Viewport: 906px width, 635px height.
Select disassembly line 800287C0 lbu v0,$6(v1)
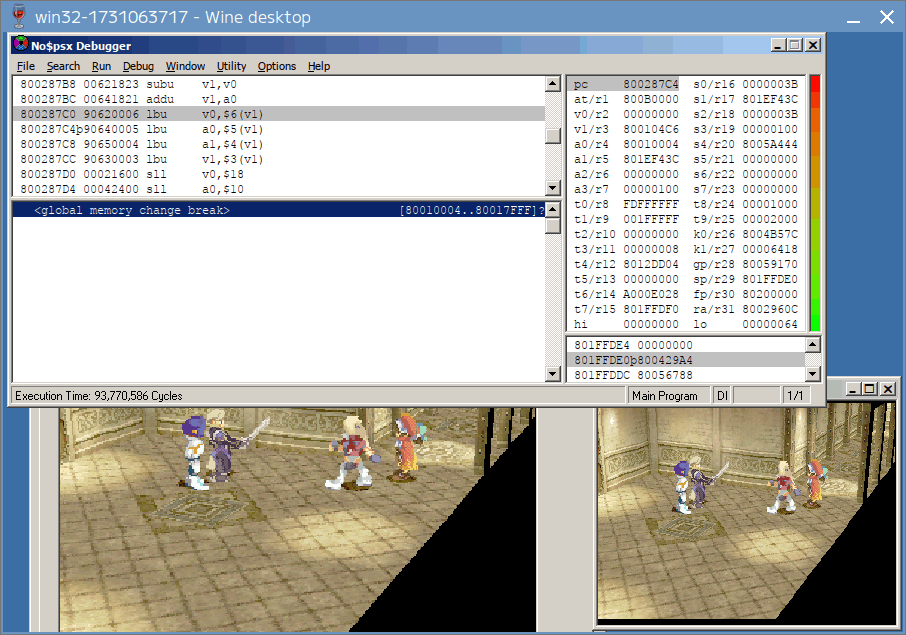(x=279, y=114)
